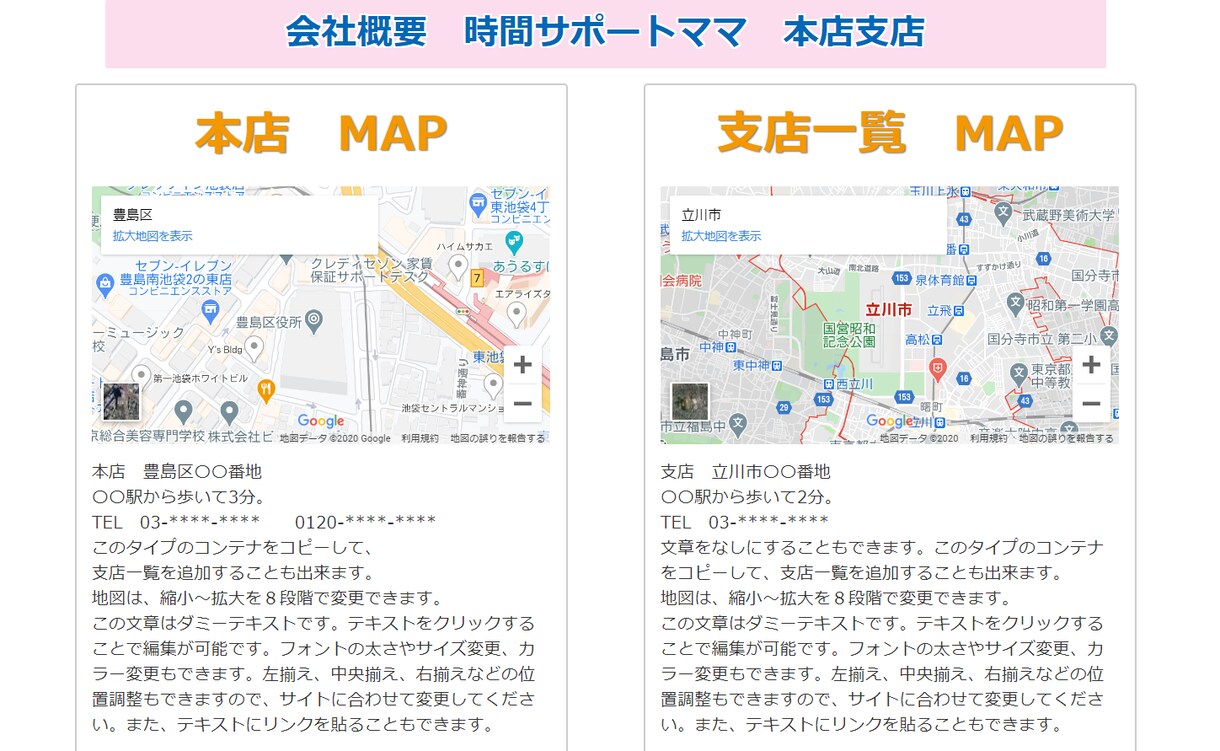Viewport: 1220px width, 751px height.
Task: Zoom in on the 立川市 map
Action: 1091,365
